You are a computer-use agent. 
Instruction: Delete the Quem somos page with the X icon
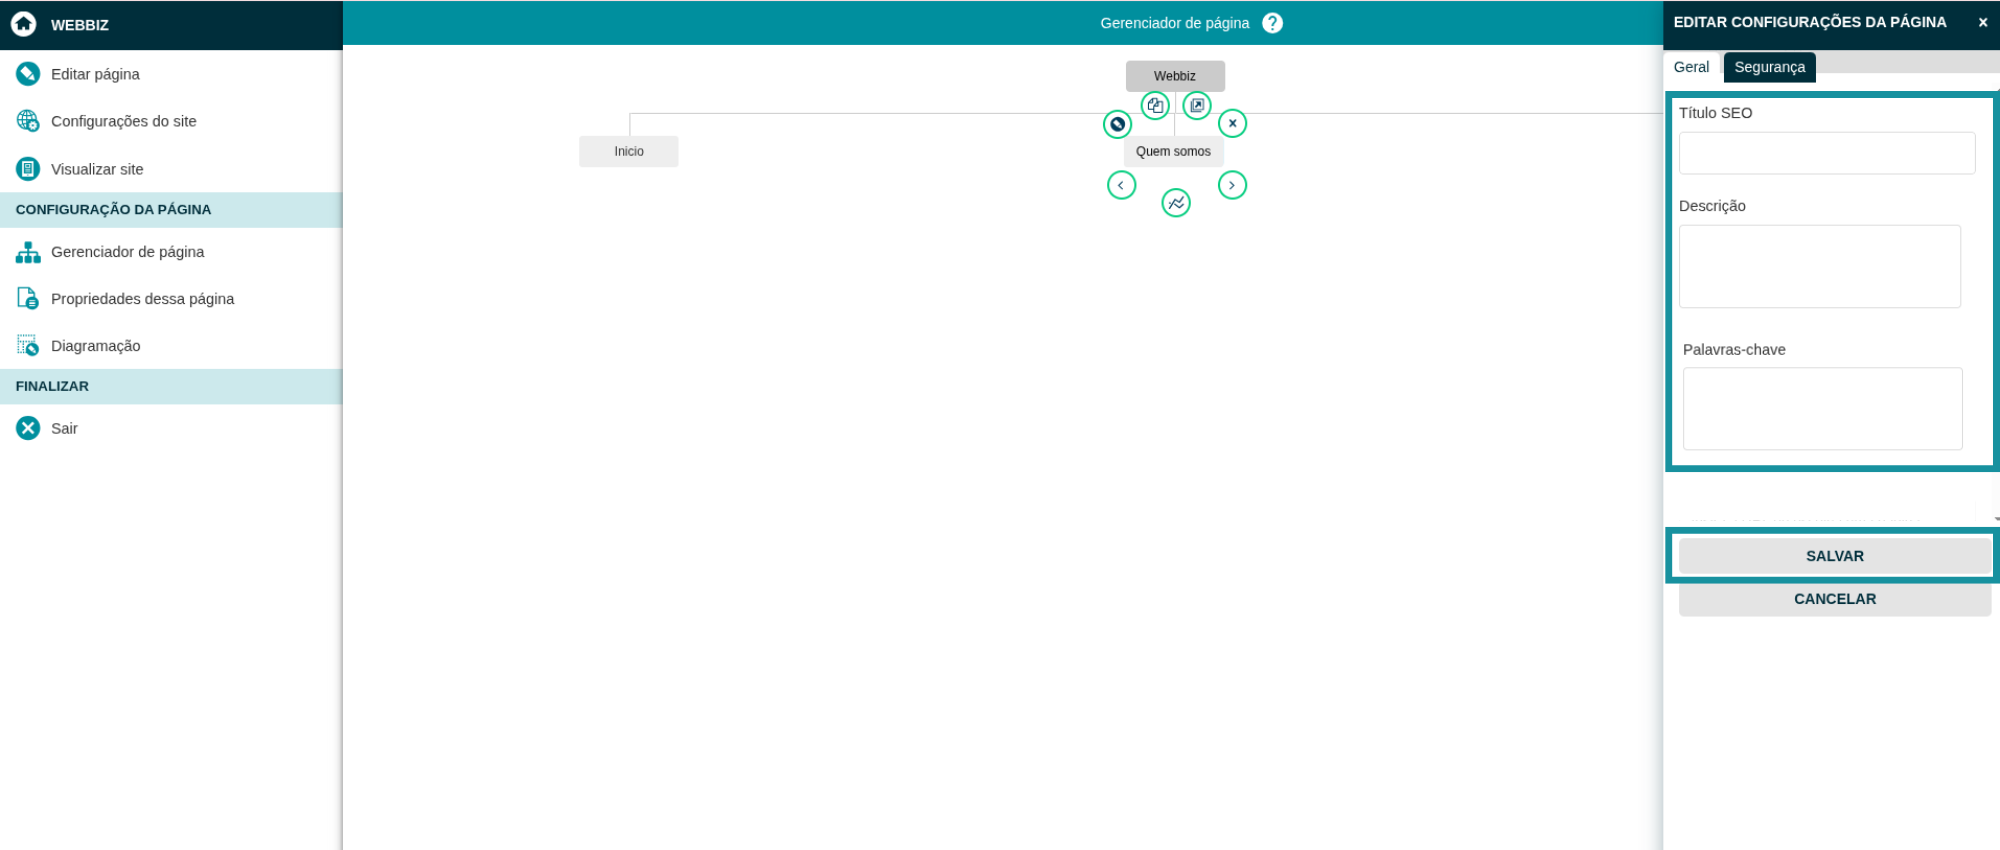pos(1232,123)
